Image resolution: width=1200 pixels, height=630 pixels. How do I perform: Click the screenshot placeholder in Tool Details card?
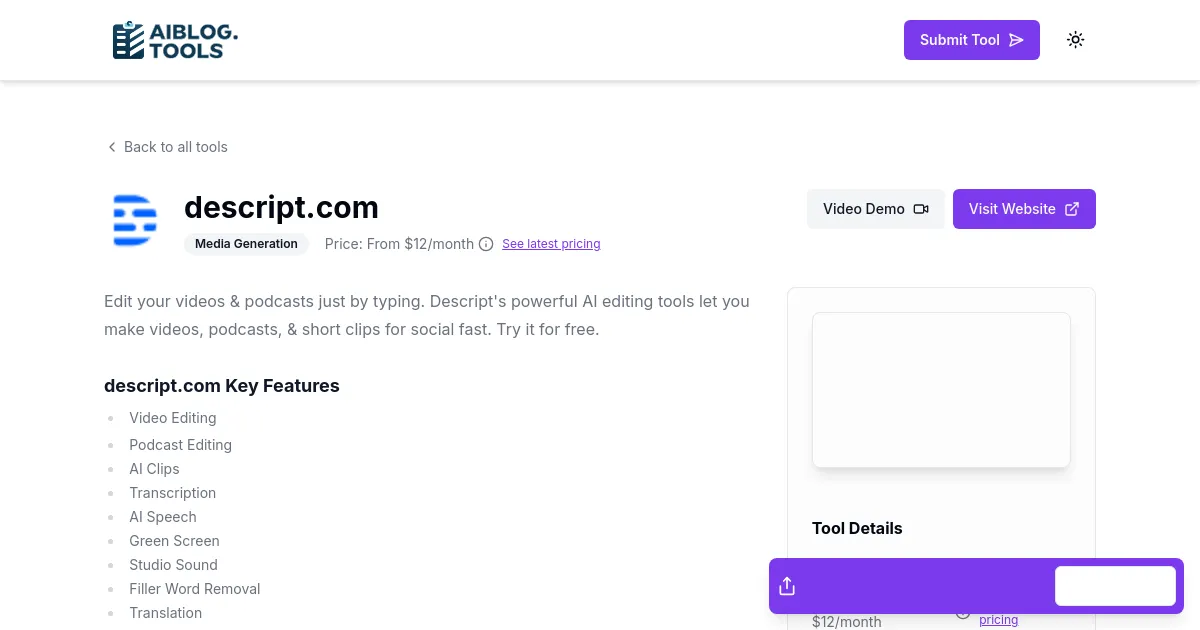pyautogui.click(x=941, y=390)
